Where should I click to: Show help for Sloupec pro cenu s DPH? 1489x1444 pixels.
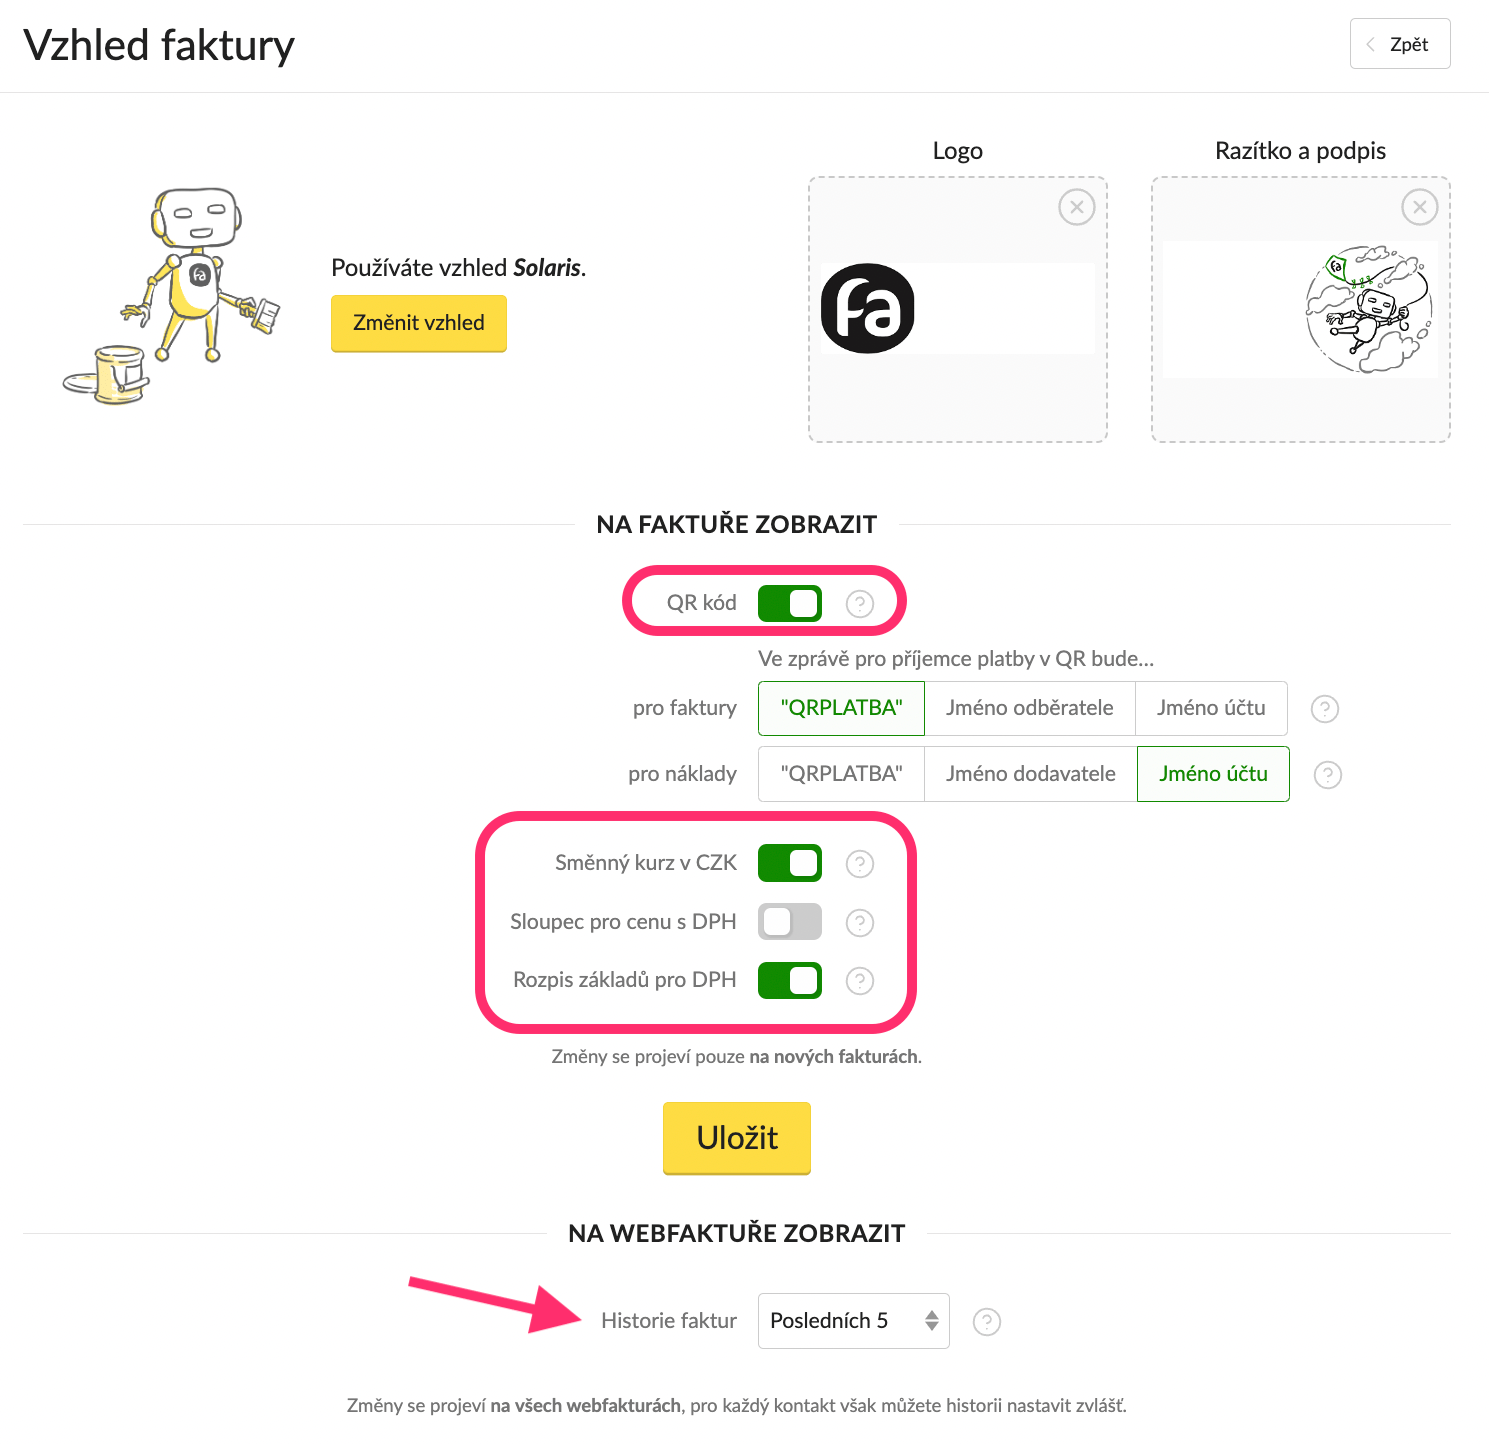tap(859, 922)
